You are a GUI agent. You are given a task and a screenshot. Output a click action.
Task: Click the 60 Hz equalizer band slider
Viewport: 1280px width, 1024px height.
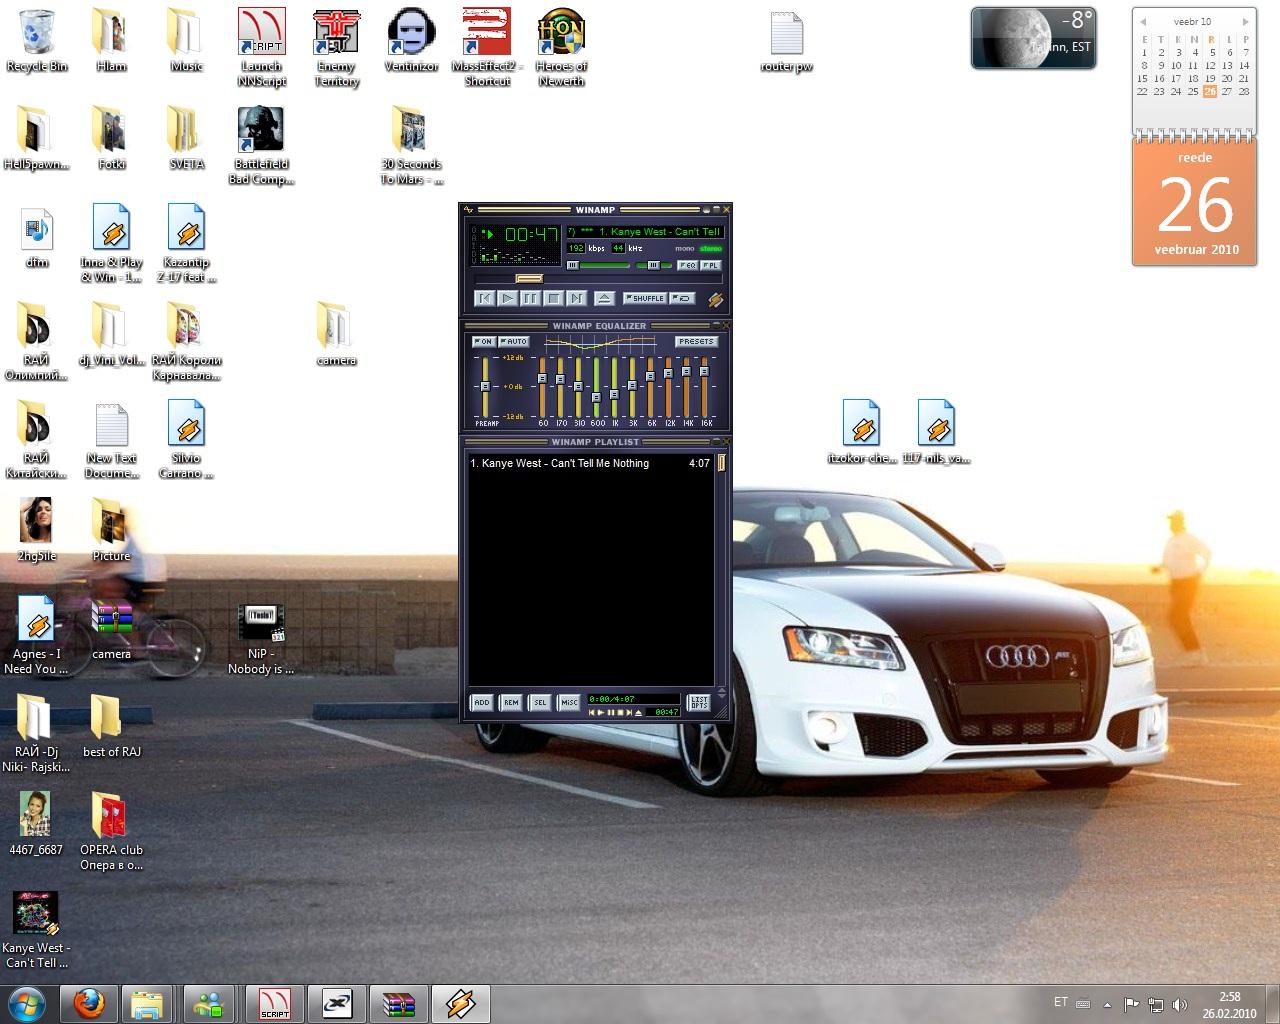click(x=542, y=386)
